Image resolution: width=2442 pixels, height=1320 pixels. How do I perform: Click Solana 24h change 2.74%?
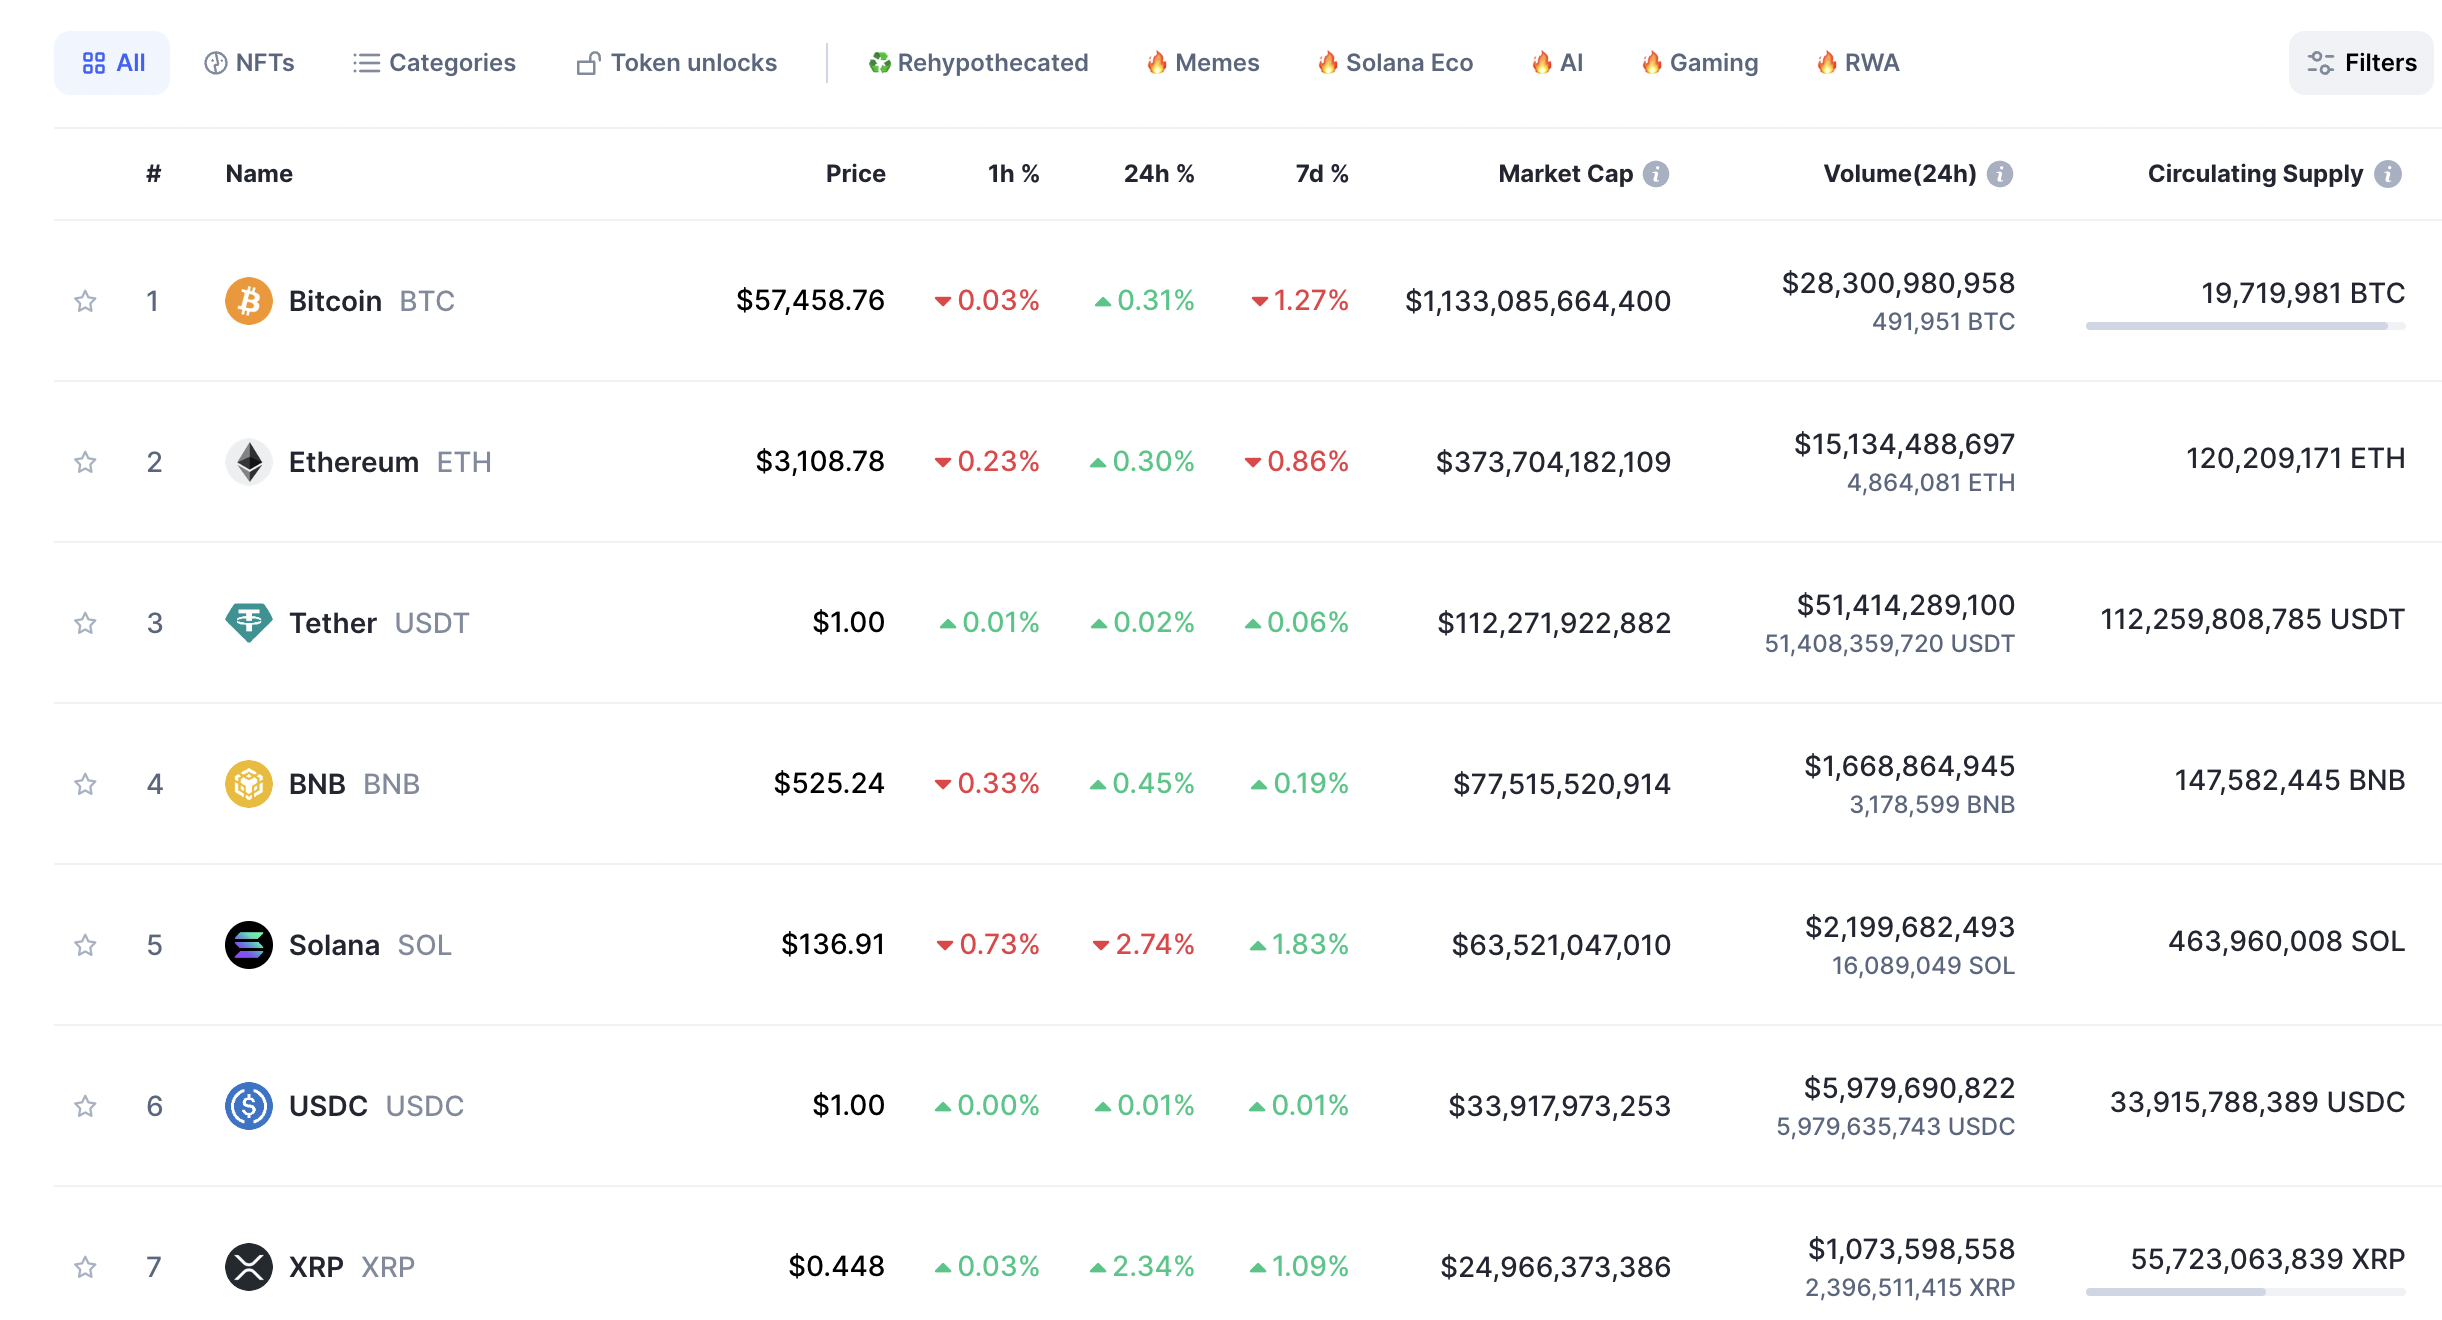point(1144,944)
